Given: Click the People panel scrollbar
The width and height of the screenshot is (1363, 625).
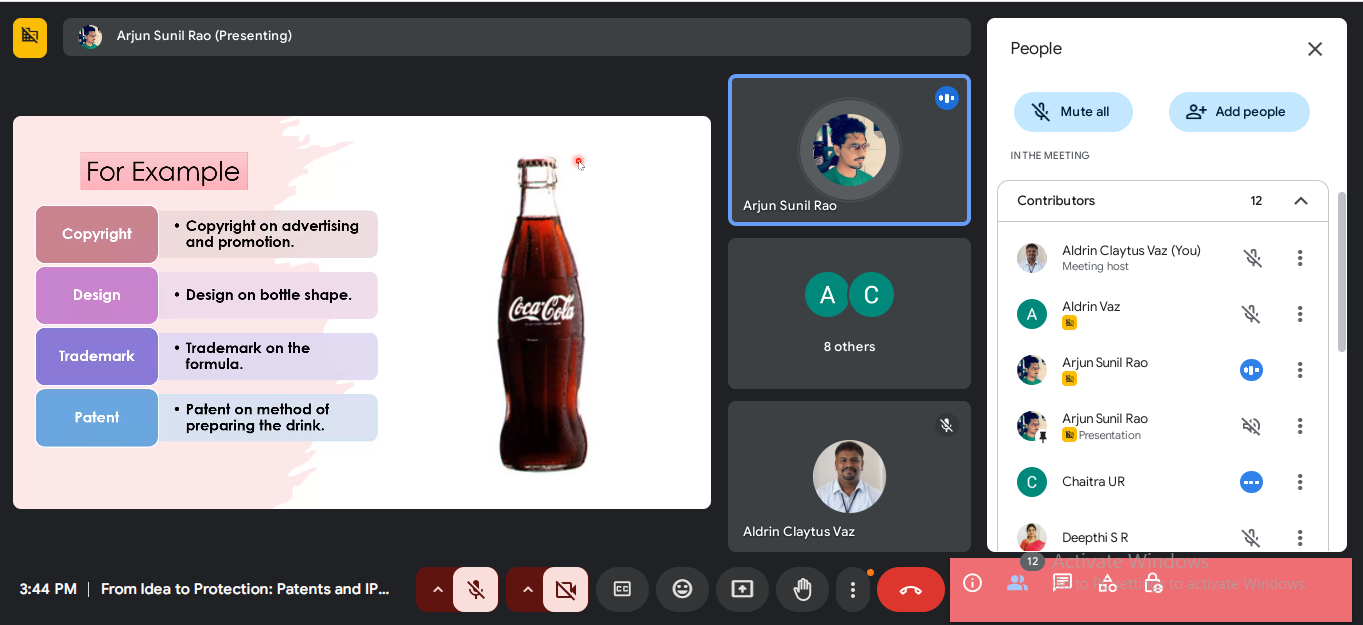Looking at the screenshot, I should click(x=1342, y=271).
